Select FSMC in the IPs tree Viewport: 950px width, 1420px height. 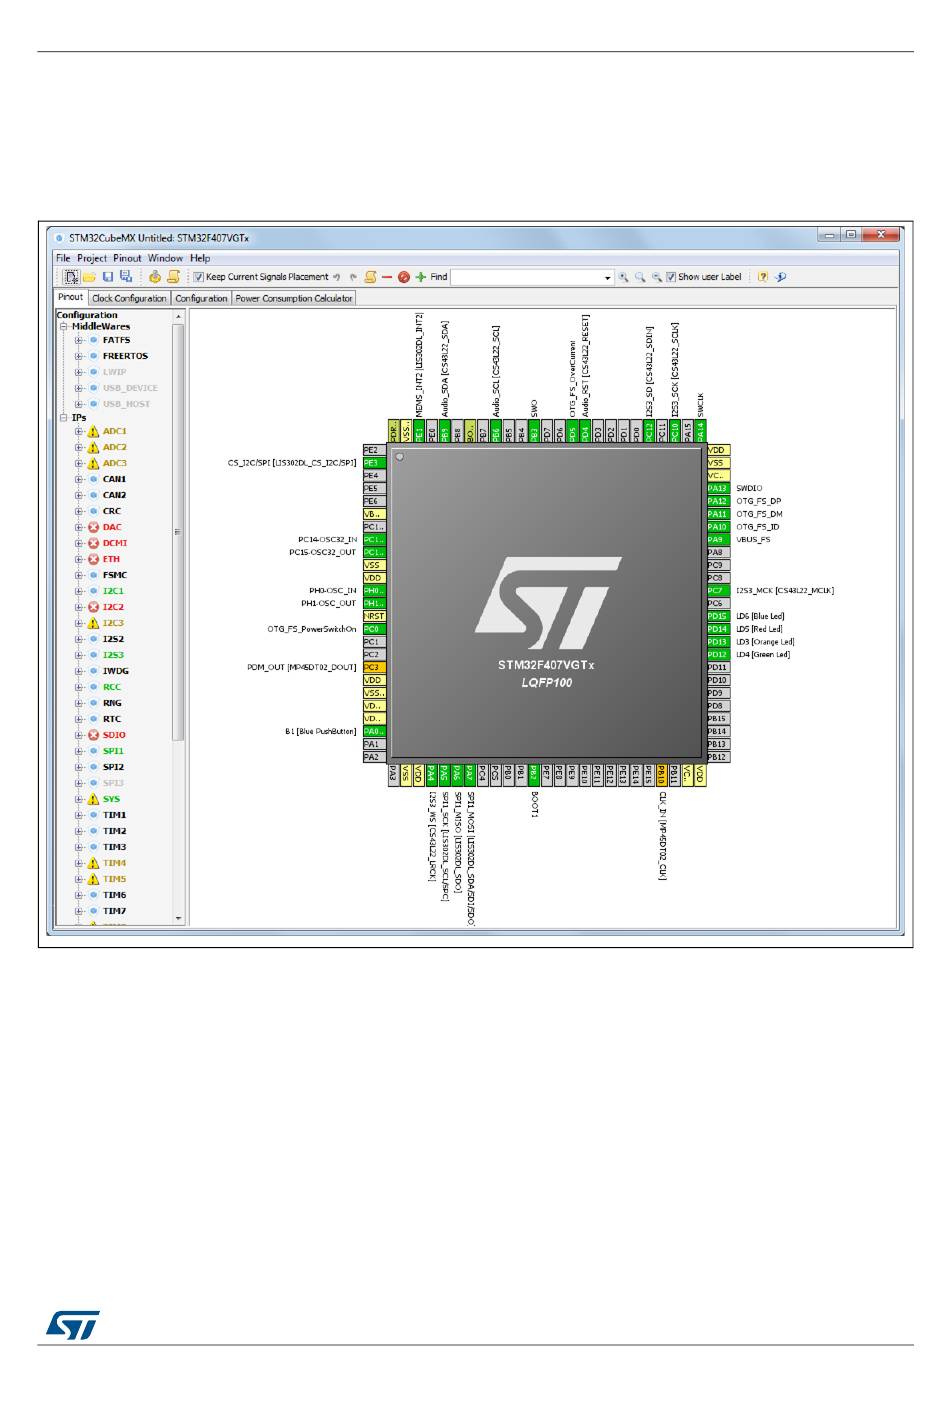pyautogui.click(x=115, y=575)
